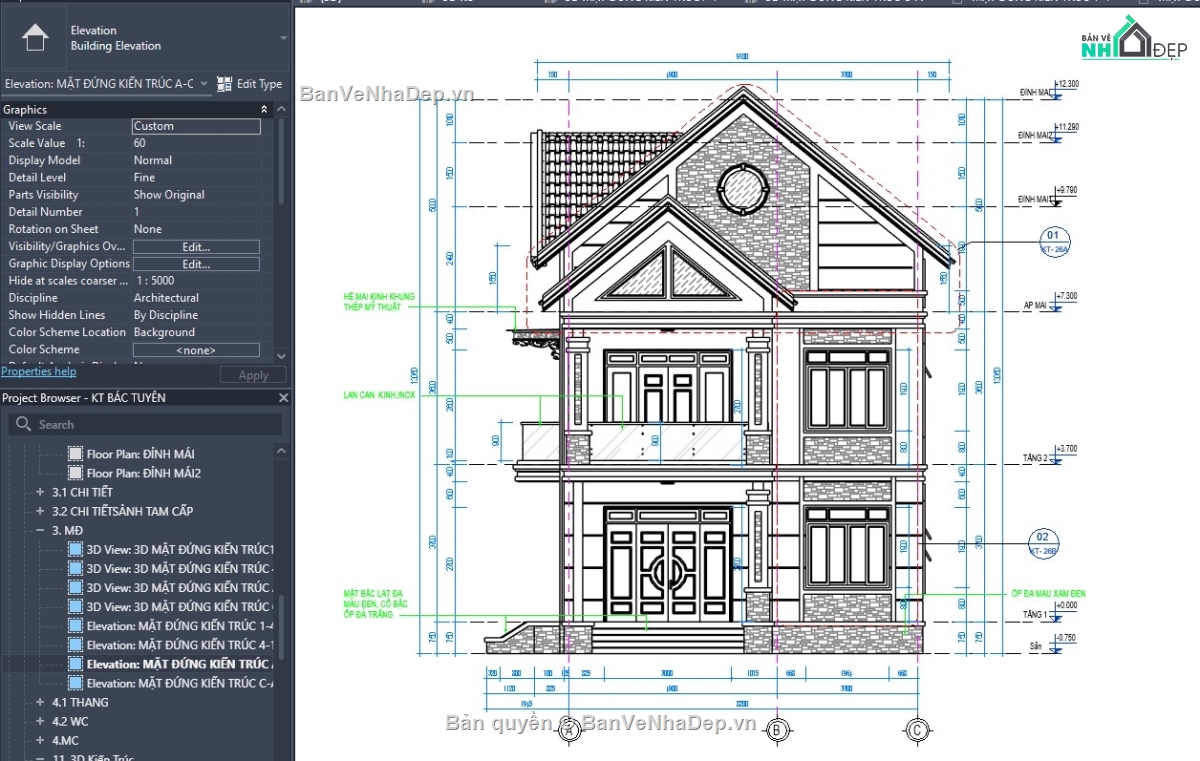Click Rotation on Sheet None value
The height and width of the screenshot is (761, 1200).
coord(196,229)
